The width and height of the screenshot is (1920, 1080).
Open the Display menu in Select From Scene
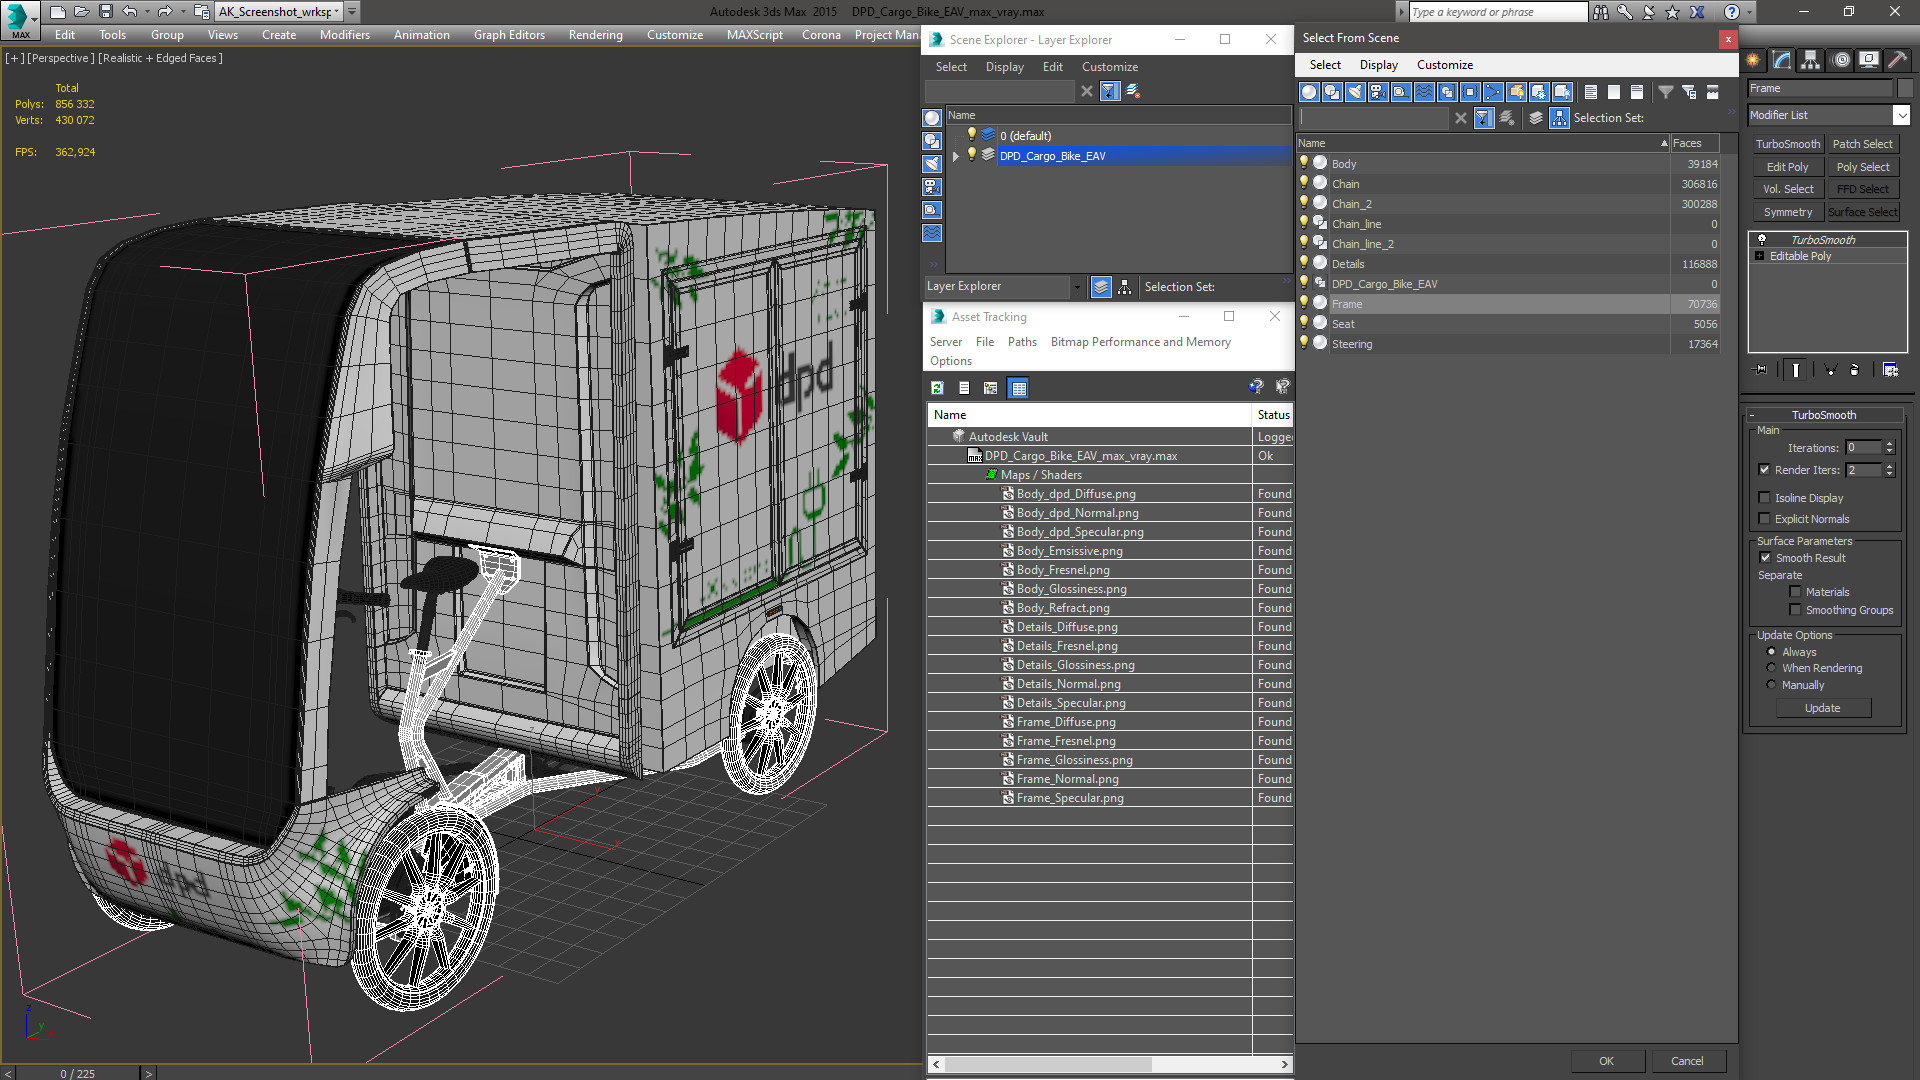tap(1378, 65)
